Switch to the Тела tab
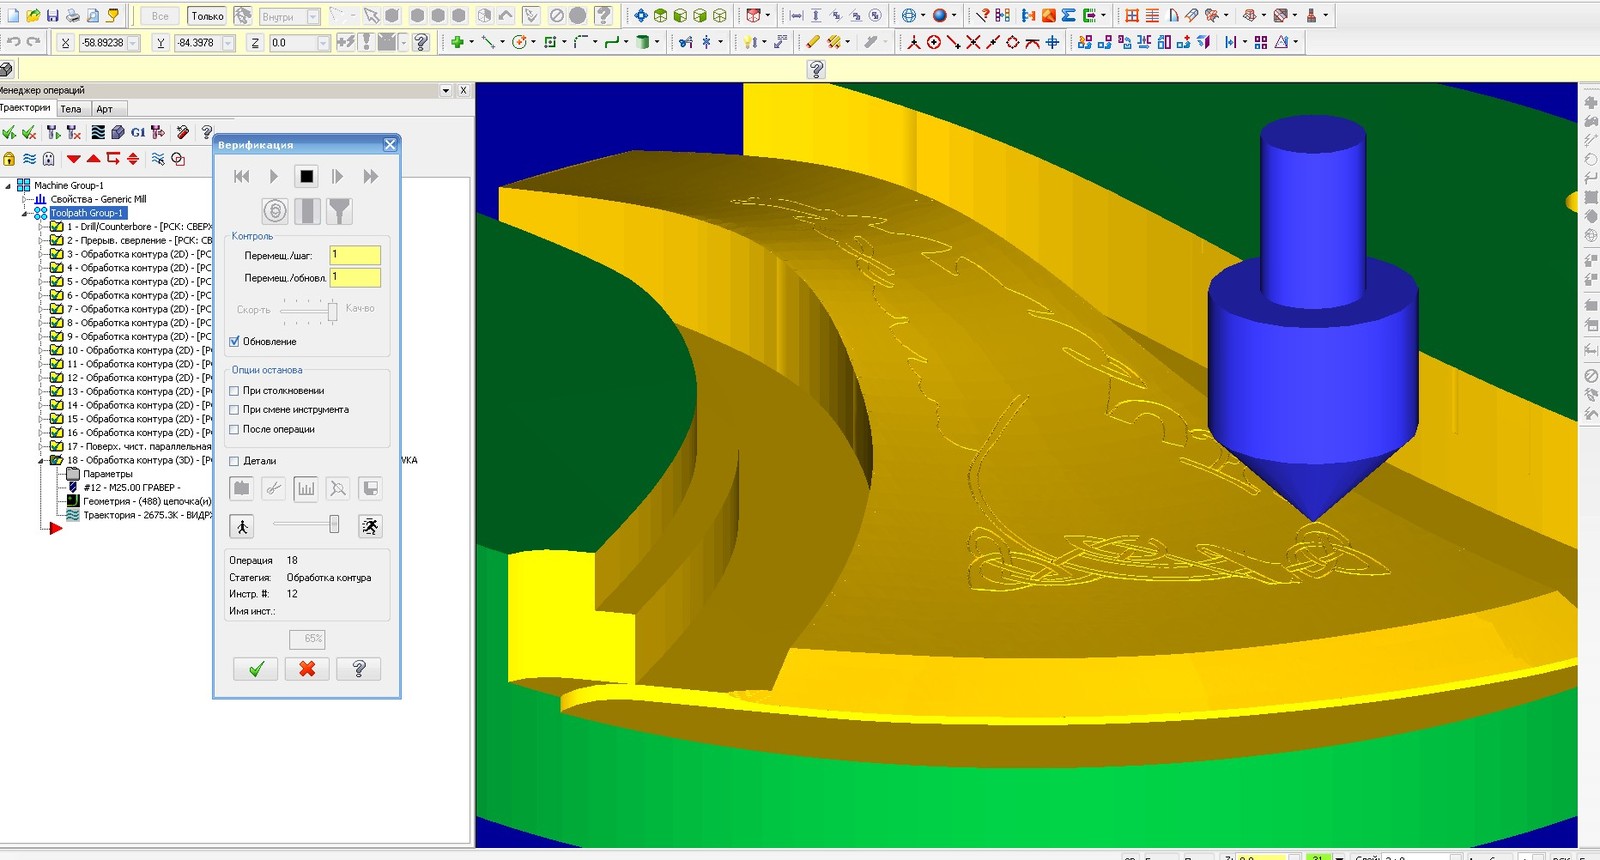 coord(71,109)
